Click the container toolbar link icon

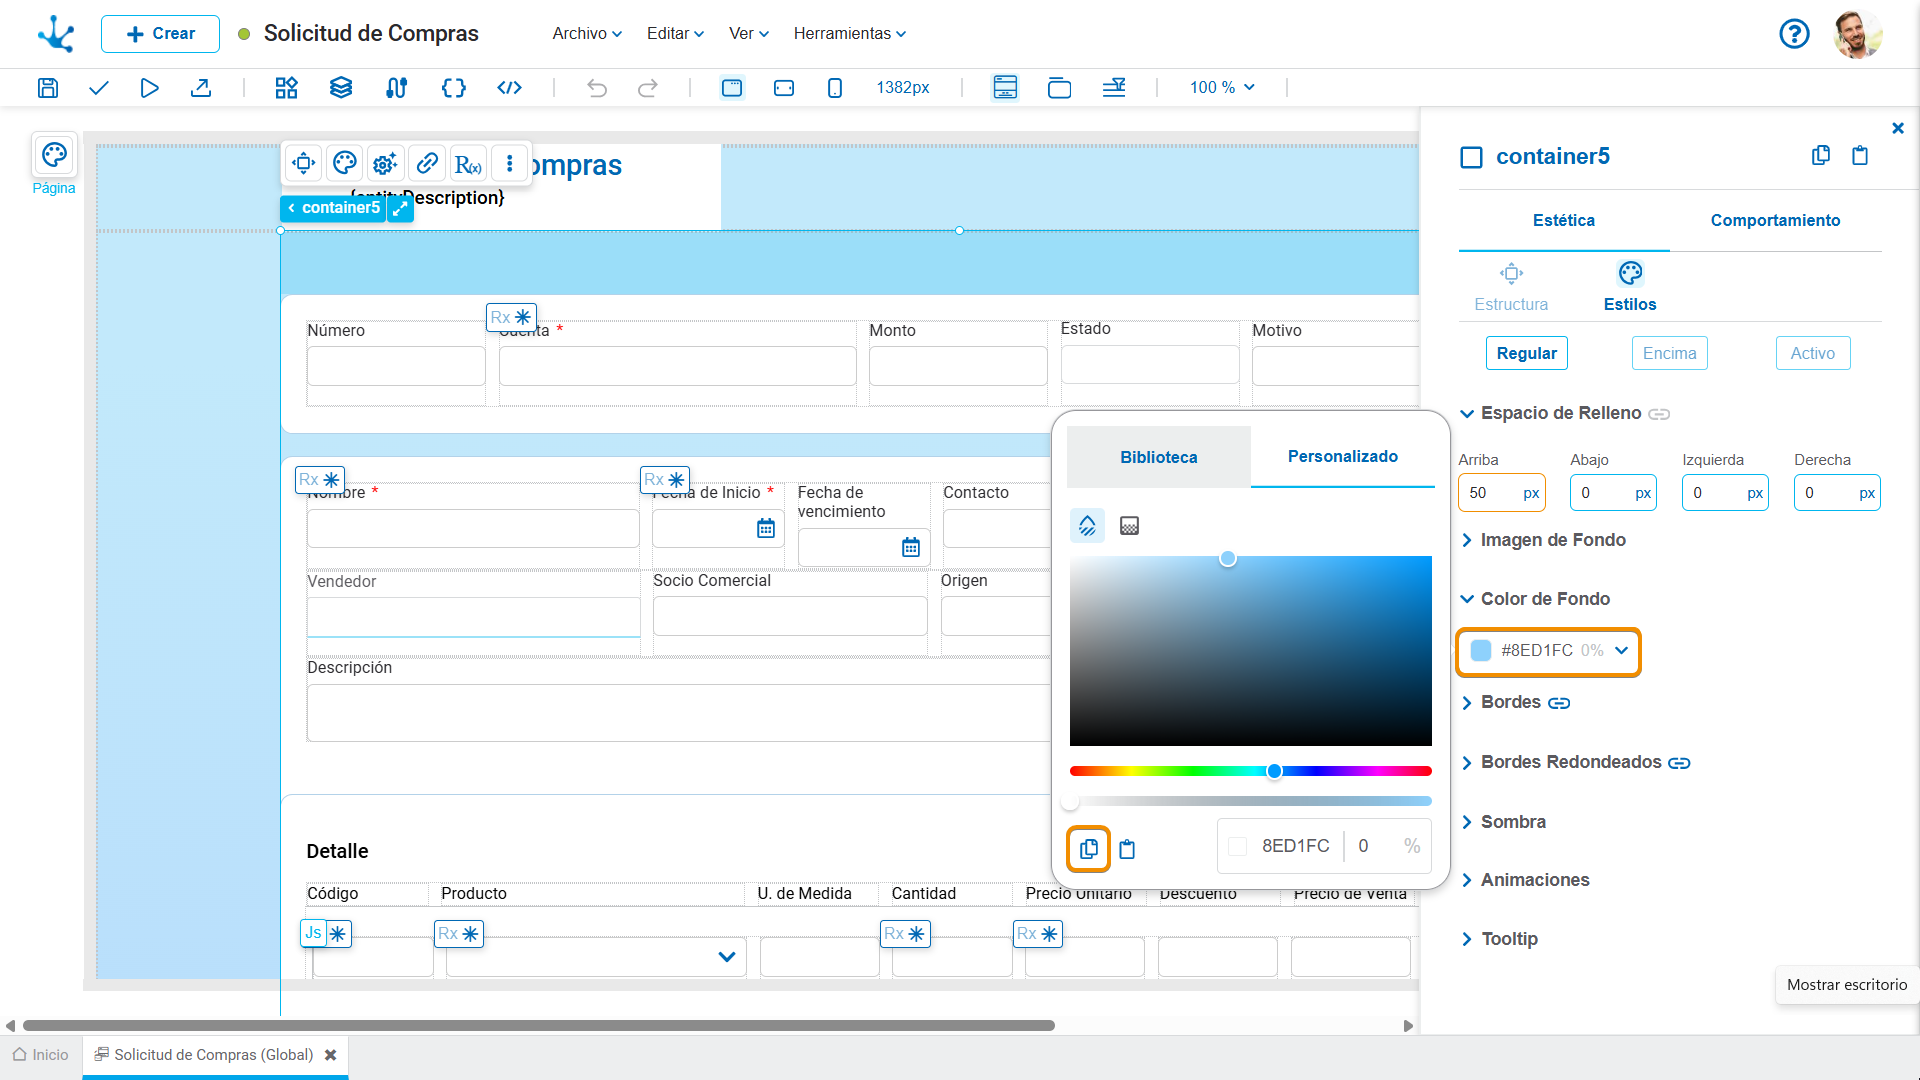pyautogui.click(x=427, y=163)
